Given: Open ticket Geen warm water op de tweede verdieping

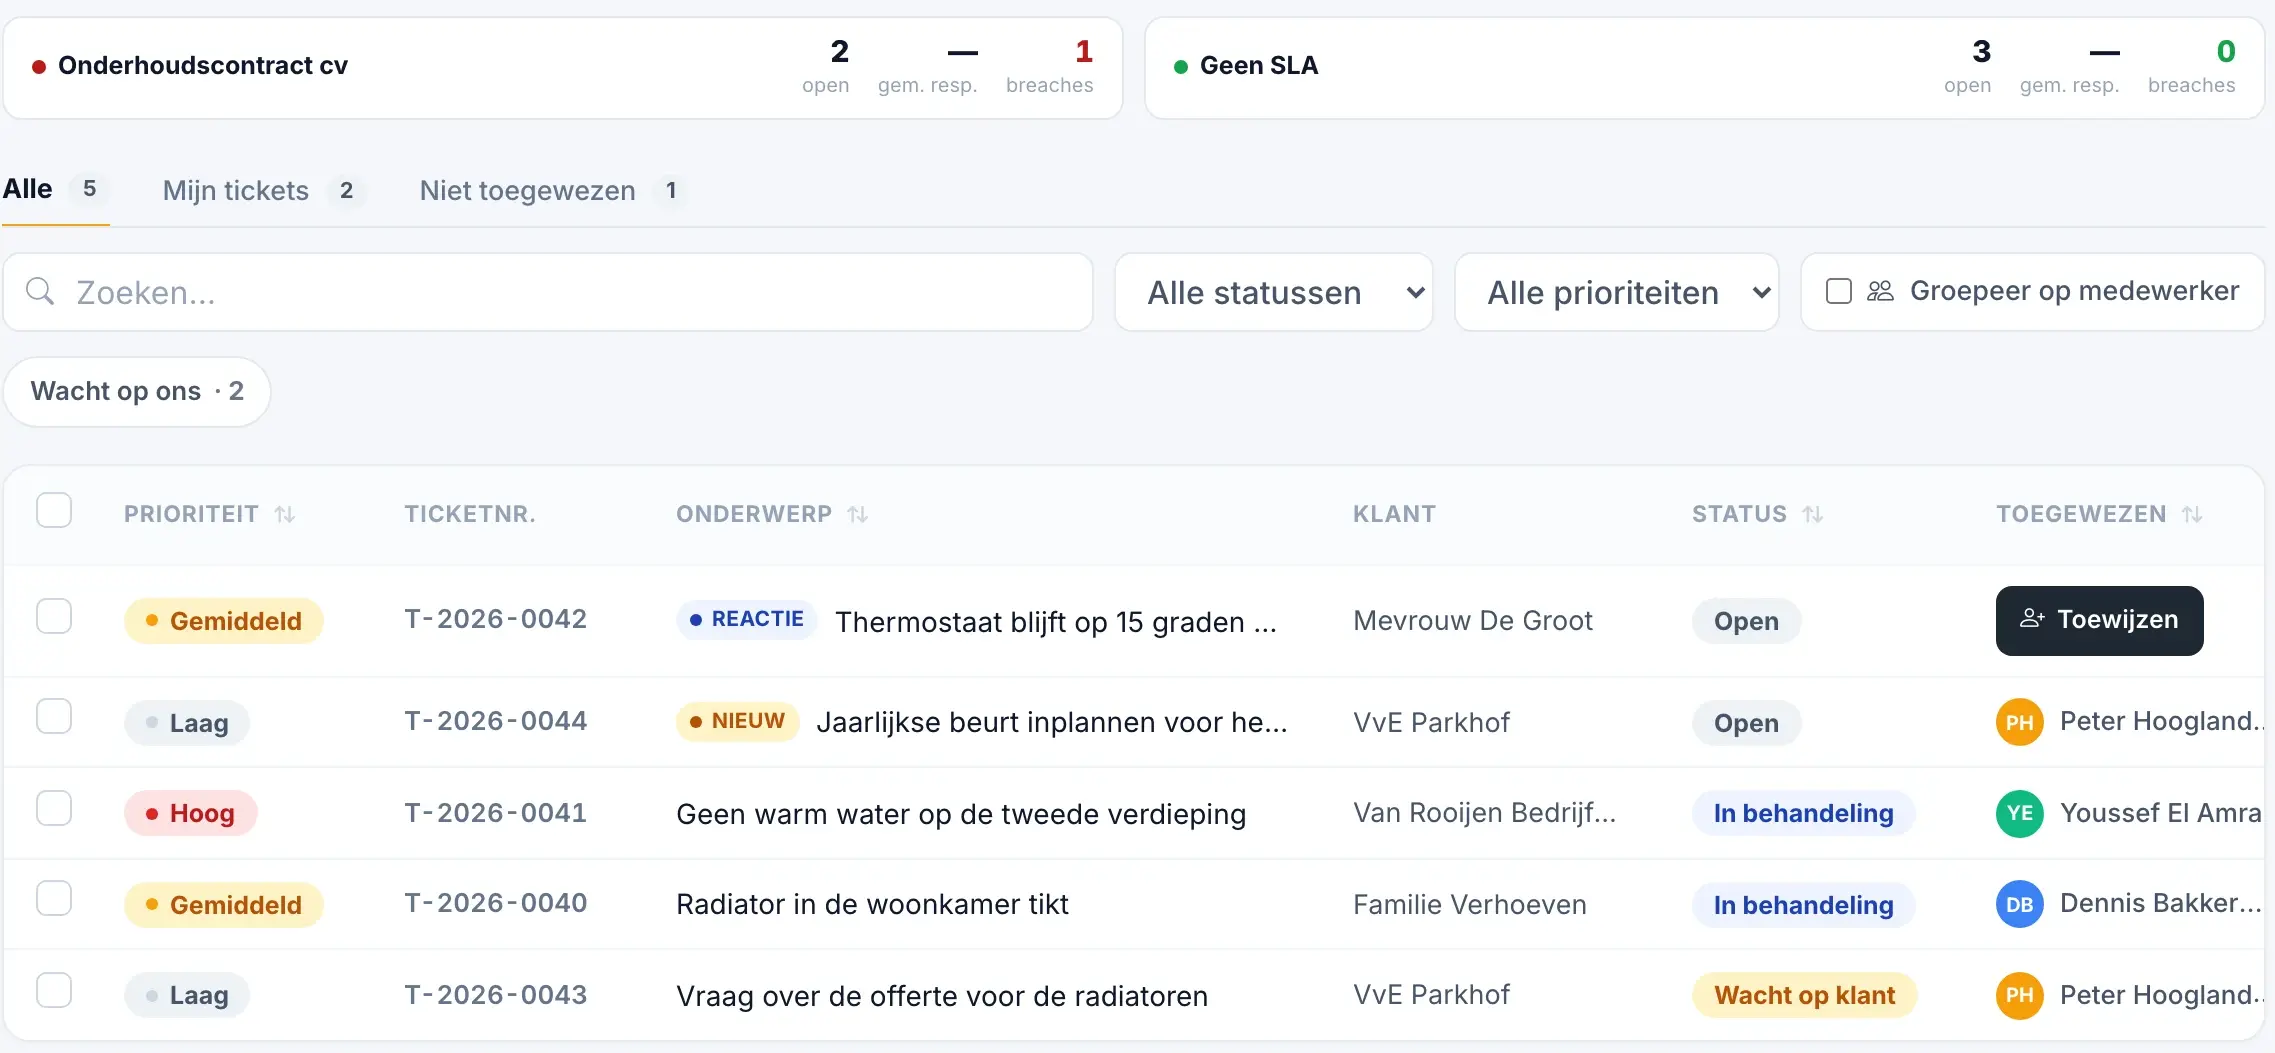Looking at the screenshot, I should click(961, 814).
